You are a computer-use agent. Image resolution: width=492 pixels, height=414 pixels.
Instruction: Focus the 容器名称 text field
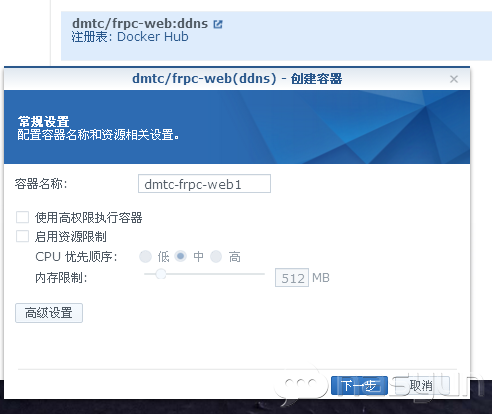(x=204, y=184)
